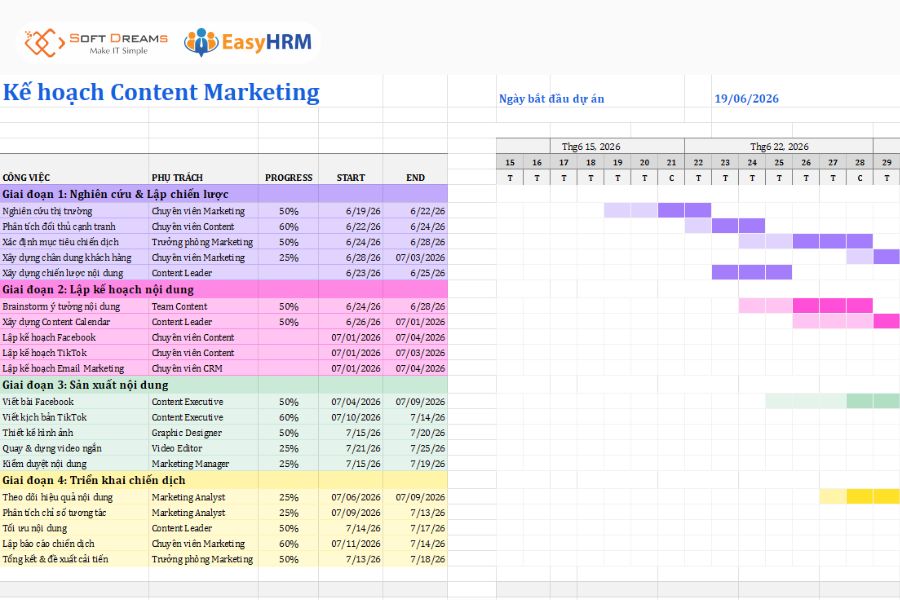Click the 'Phân tích chỉ số tương tác' cell

(74, 512)
